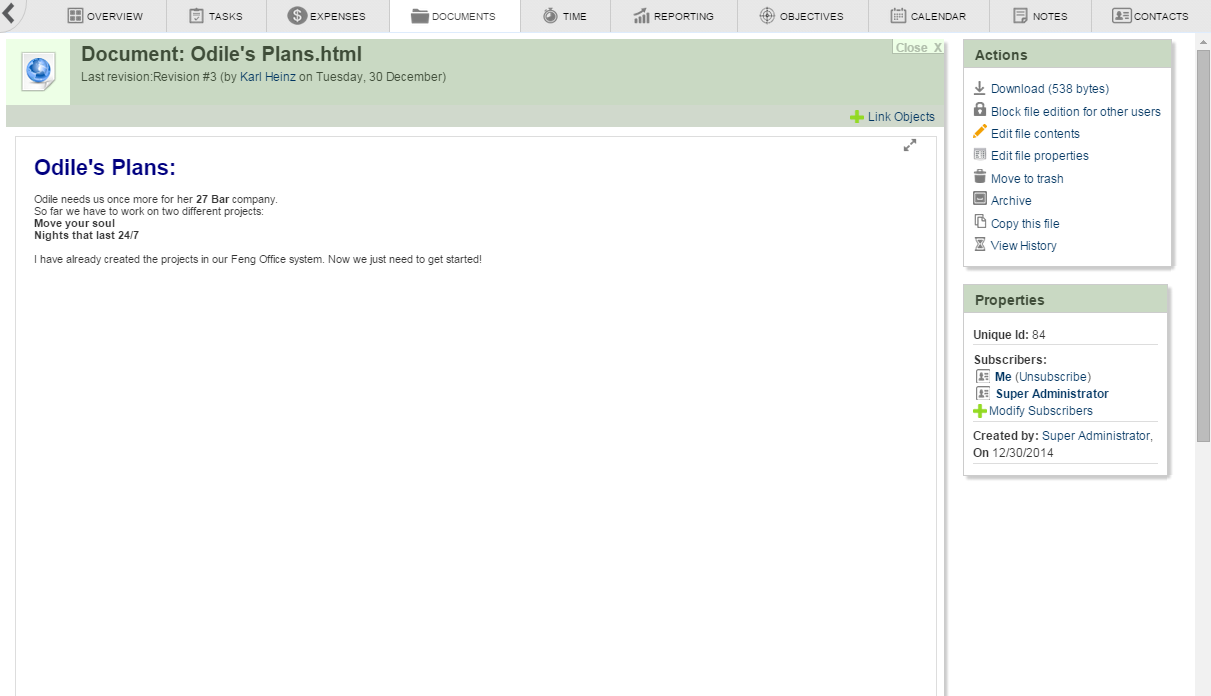Close the document view
The width and height of the screenshot is (1211, 696).
pyautogui.click(x=918, y=48)
